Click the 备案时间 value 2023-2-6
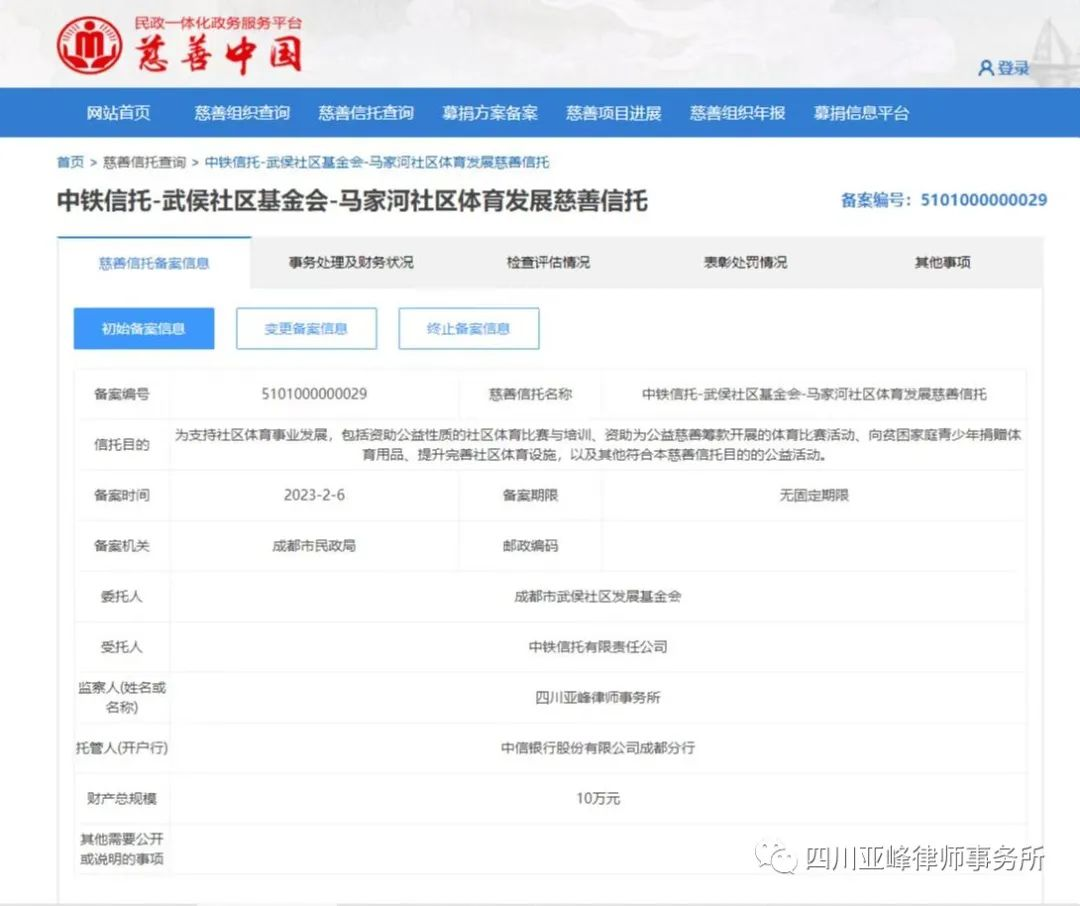Viewport: 1080px width, 906px height. (314, 495)
